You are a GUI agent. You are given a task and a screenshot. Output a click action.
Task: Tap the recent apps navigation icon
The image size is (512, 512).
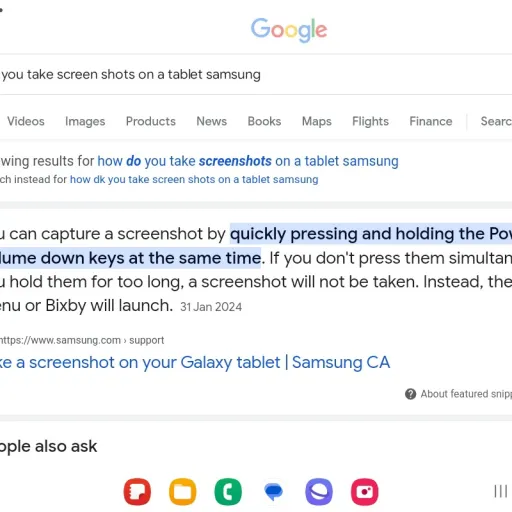[500, 491]
